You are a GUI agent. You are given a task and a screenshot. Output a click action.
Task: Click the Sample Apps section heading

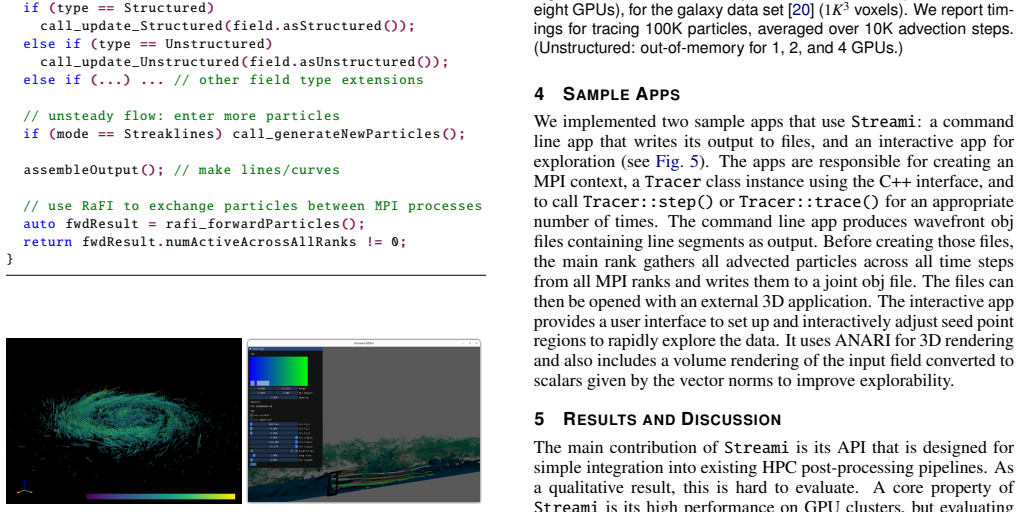(607, 94)
